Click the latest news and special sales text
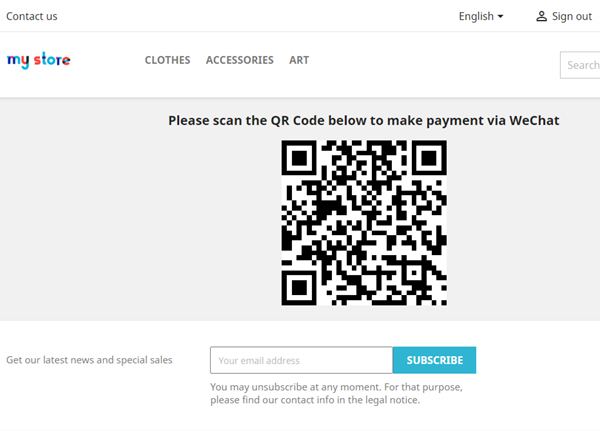The image size is (600, 431). pyautogui.click(x=89, y=360)
